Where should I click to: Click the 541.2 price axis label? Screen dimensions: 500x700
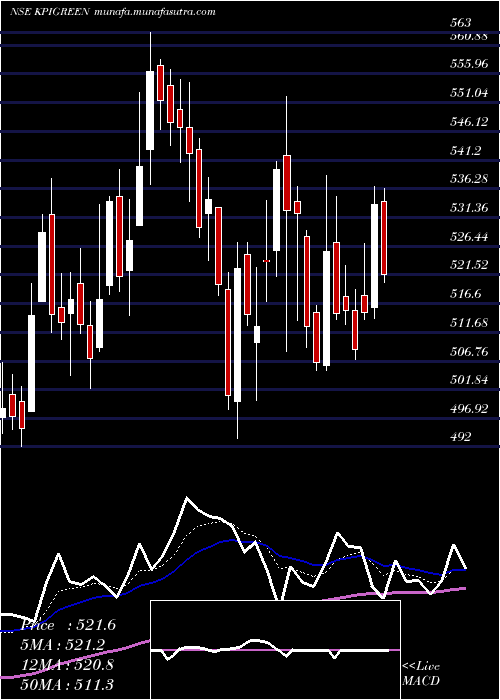(466, 151)
